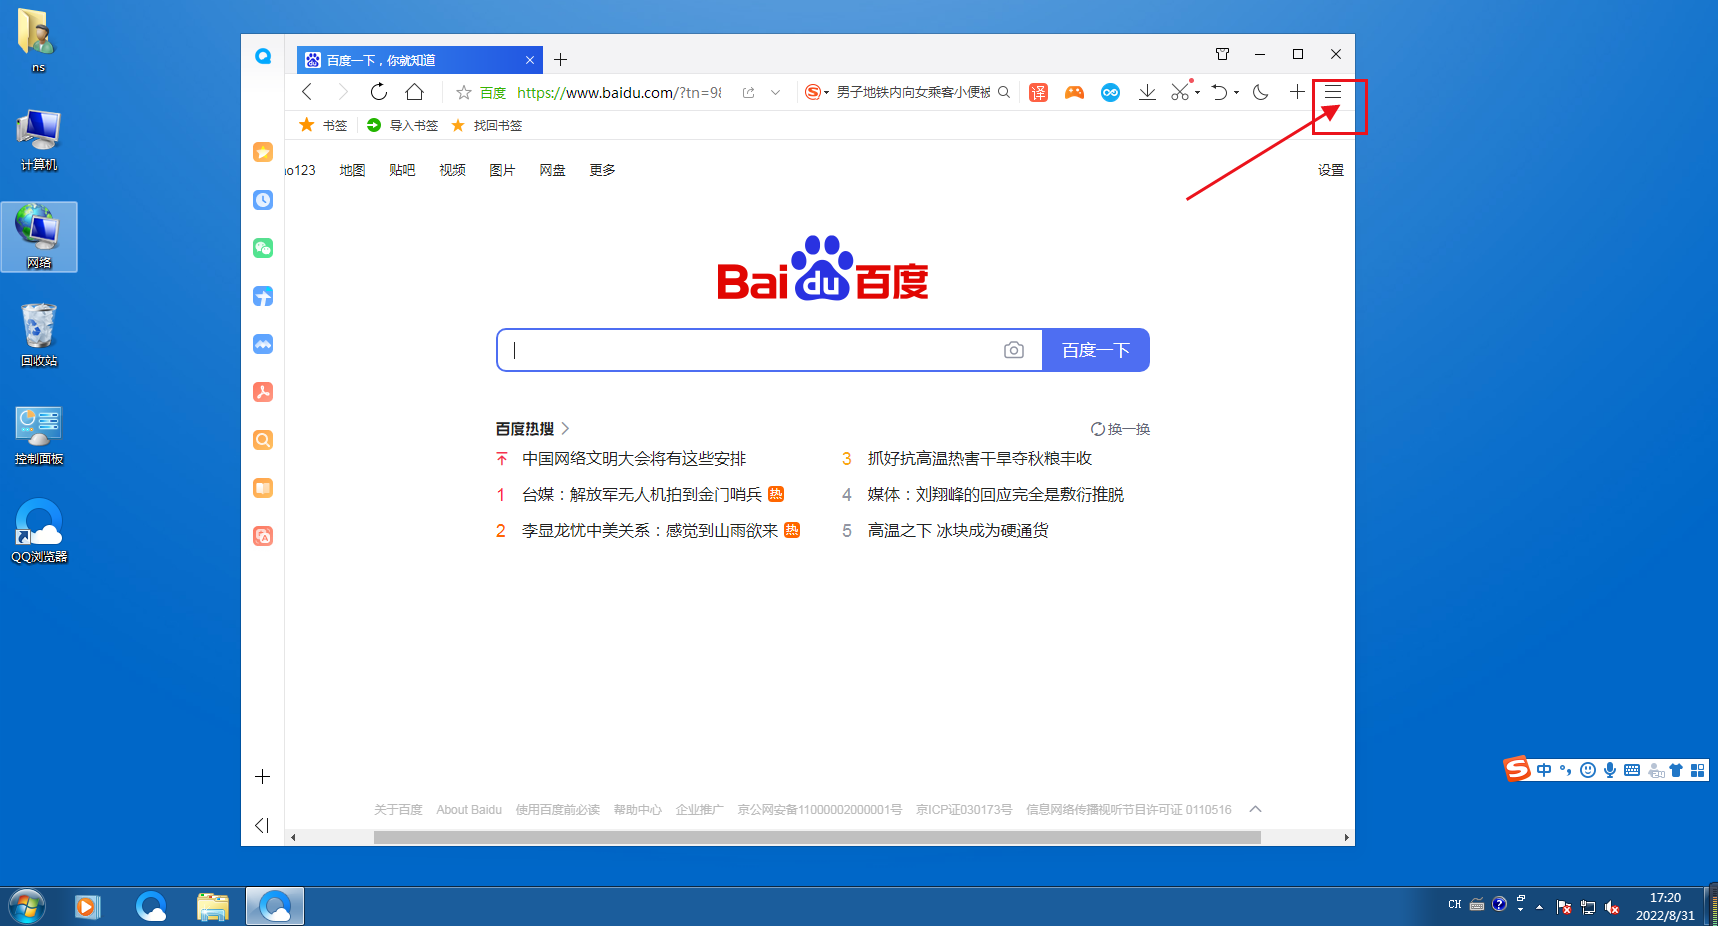
Task: Expand the recently closed tabs dropdown
Action: click(1237, 93)
